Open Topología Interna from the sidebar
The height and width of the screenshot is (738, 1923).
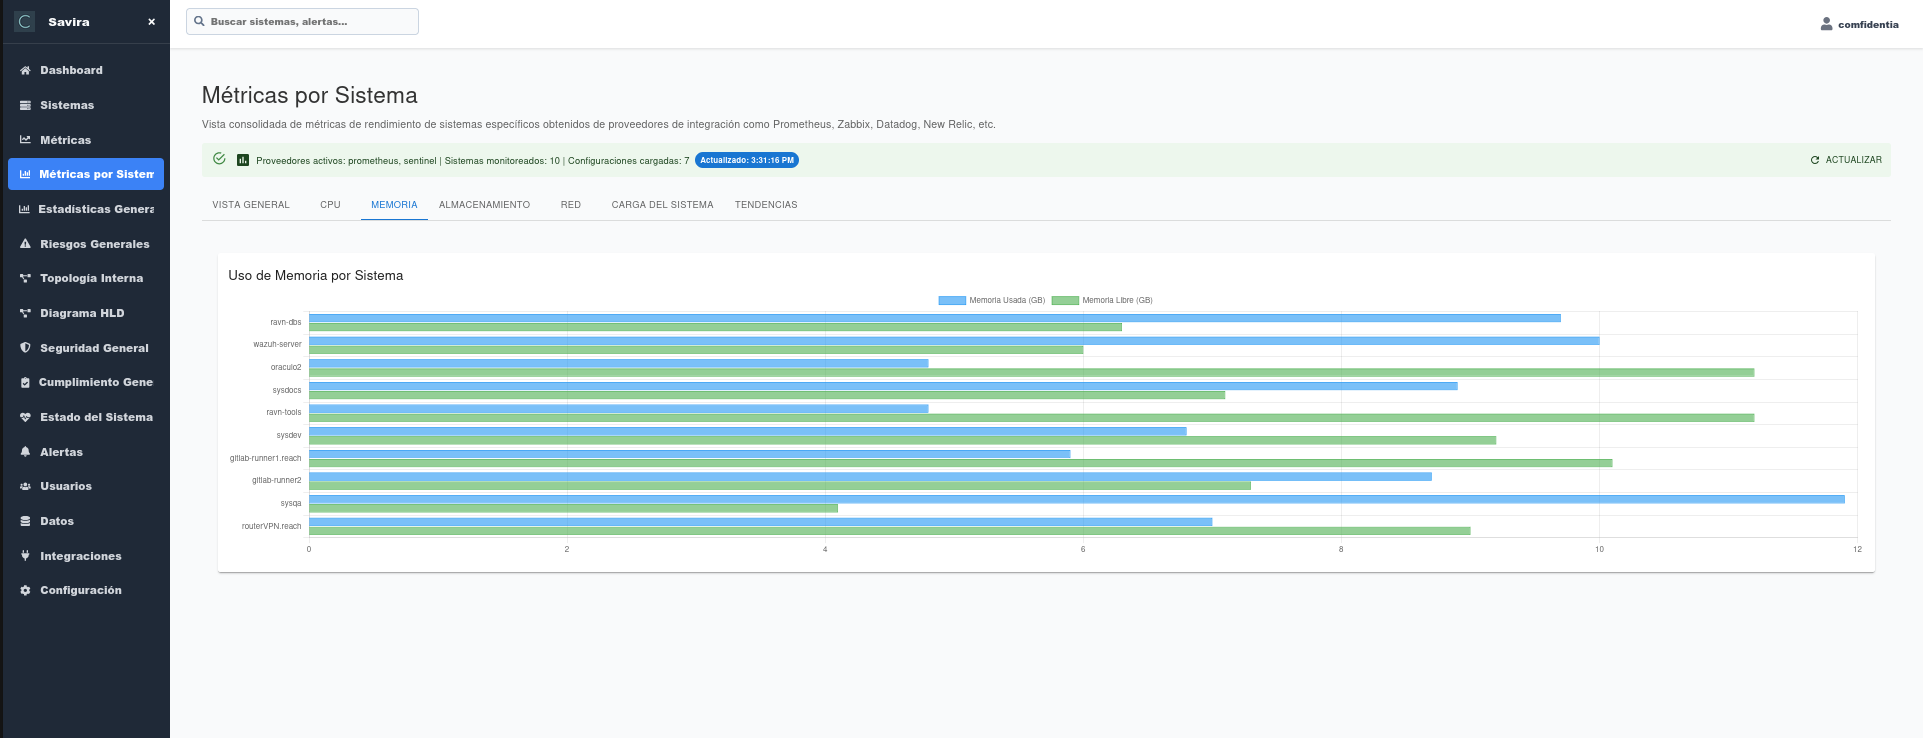[91, 279]
